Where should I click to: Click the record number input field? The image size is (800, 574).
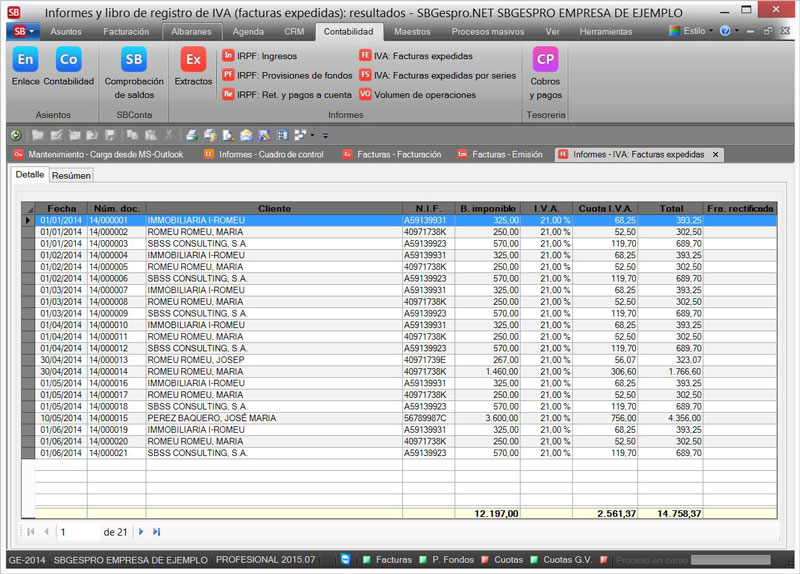click(78, 532)
